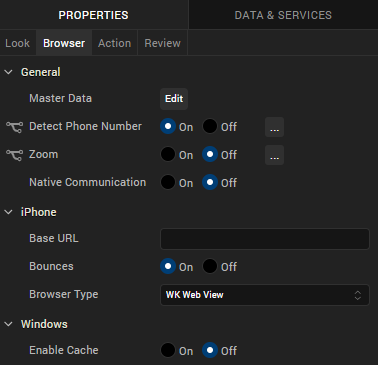Click the fork icon beside Detect Phone Number
This screenshot has width=378, height=365.
pyautogui.click(x=14, y=127)
